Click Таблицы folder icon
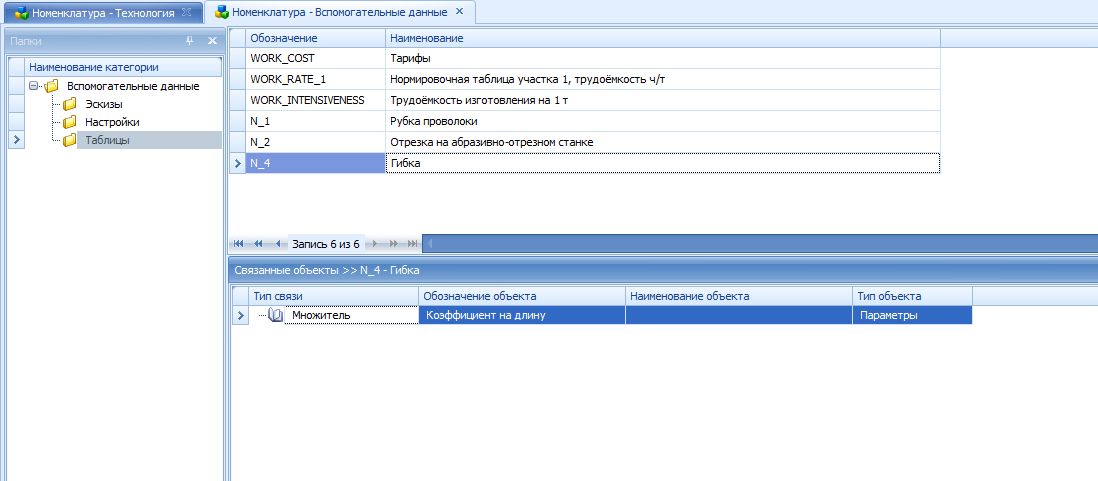The width and height of the screenshot is (1098, 481). coord(69,140)
